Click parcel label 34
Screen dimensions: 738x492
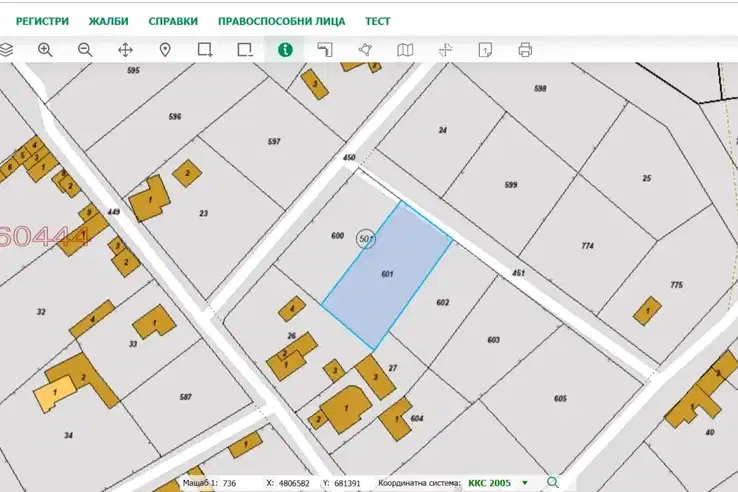68,435
